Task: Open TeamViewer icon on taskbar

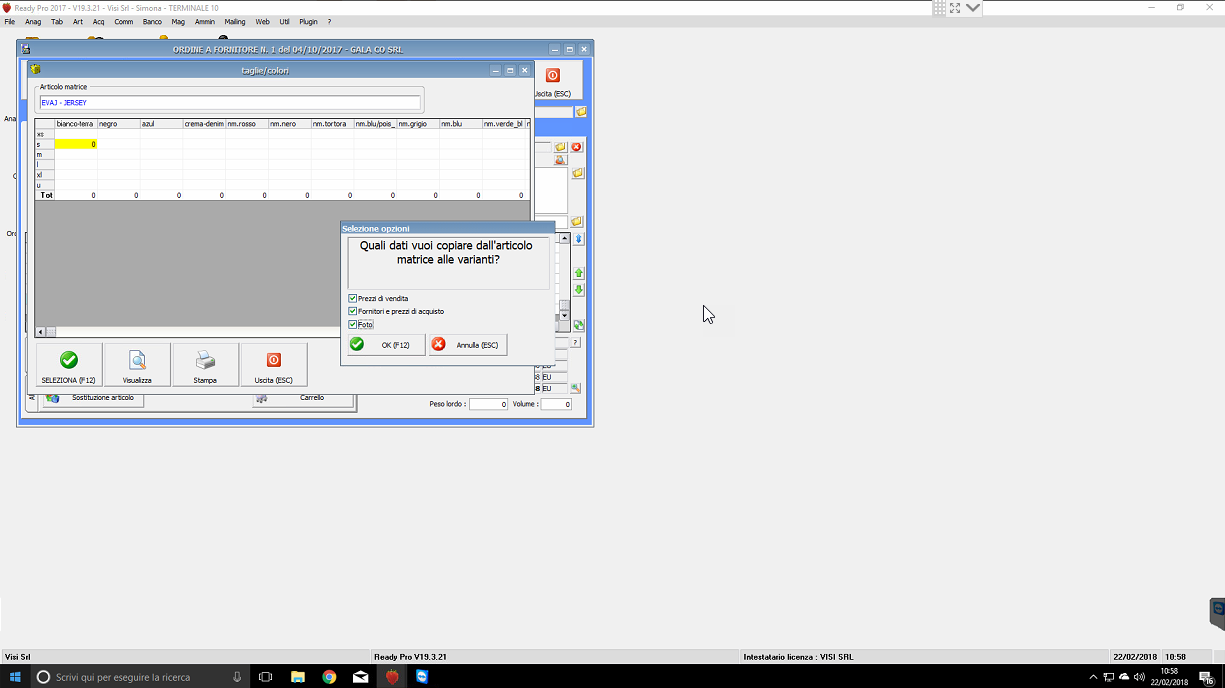Action: tap(422, 677)
